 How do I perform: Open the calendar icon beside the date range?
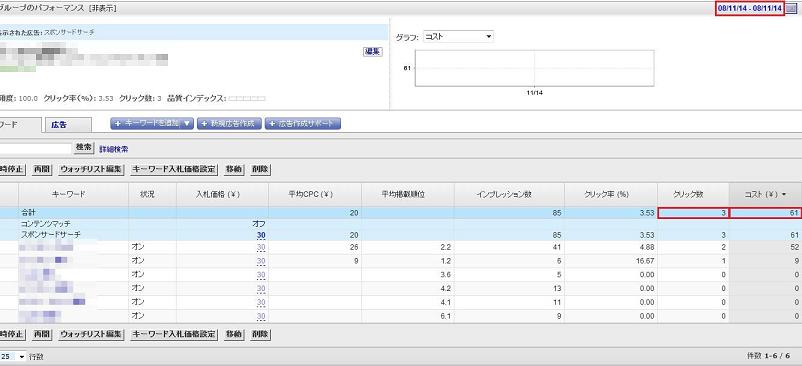click(x=792, y=9)
